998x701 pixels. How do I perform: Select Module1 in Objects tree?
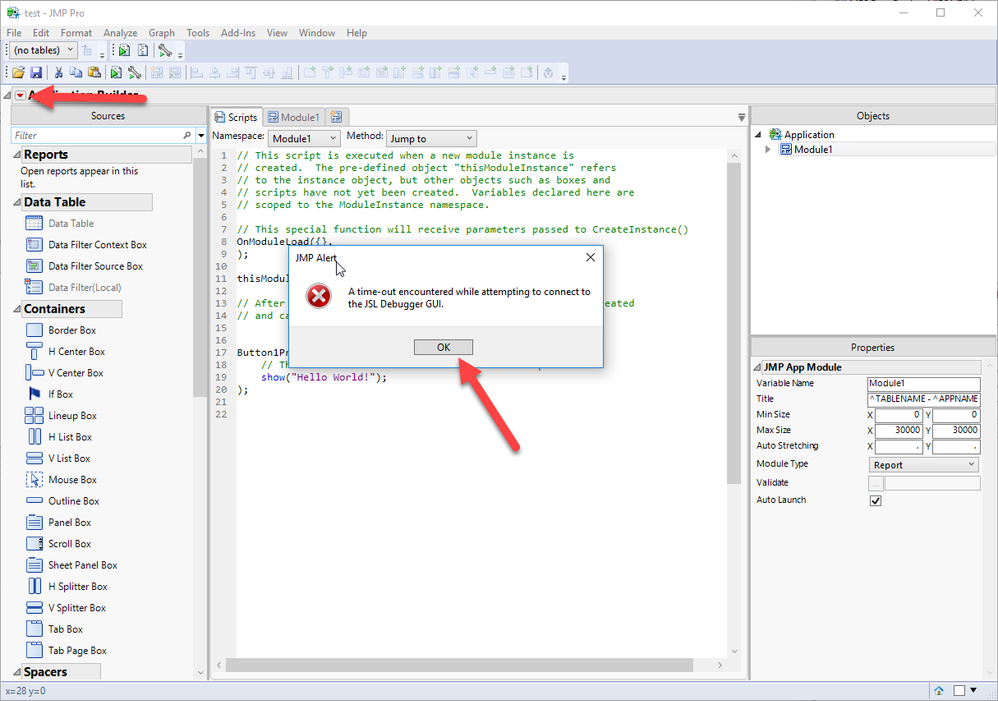813,150
